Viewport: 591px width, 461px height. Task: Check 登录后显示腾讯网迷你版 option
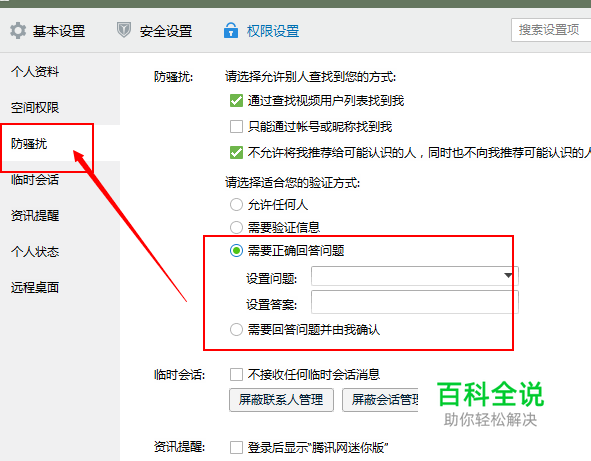coord(236,448)
